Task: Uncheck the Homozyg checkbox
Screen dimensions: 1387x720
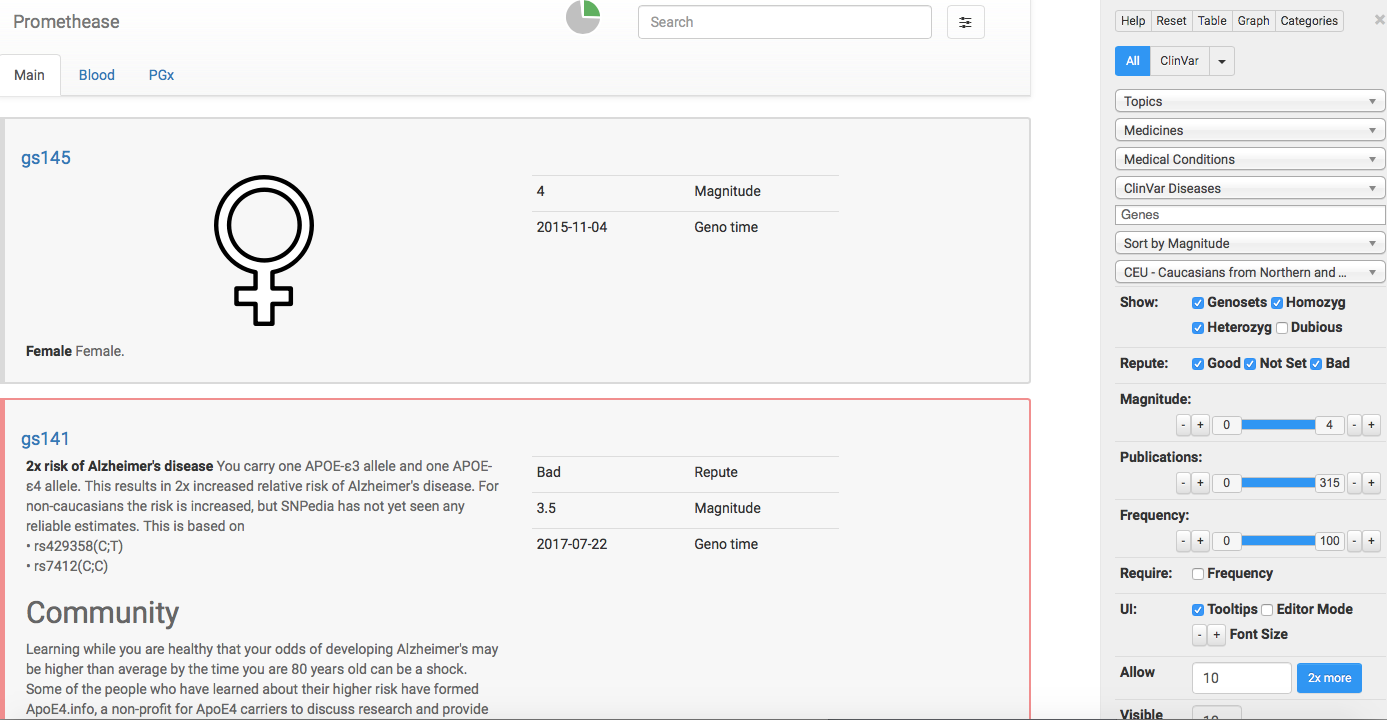Action: 1277,303
